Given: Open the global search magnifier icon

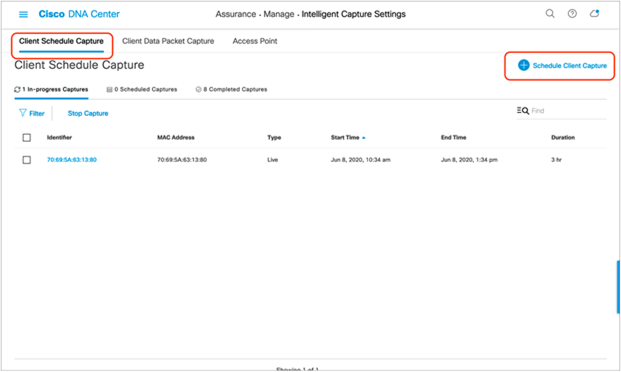Looking at the screenshot, I should [x=550, y=14].
